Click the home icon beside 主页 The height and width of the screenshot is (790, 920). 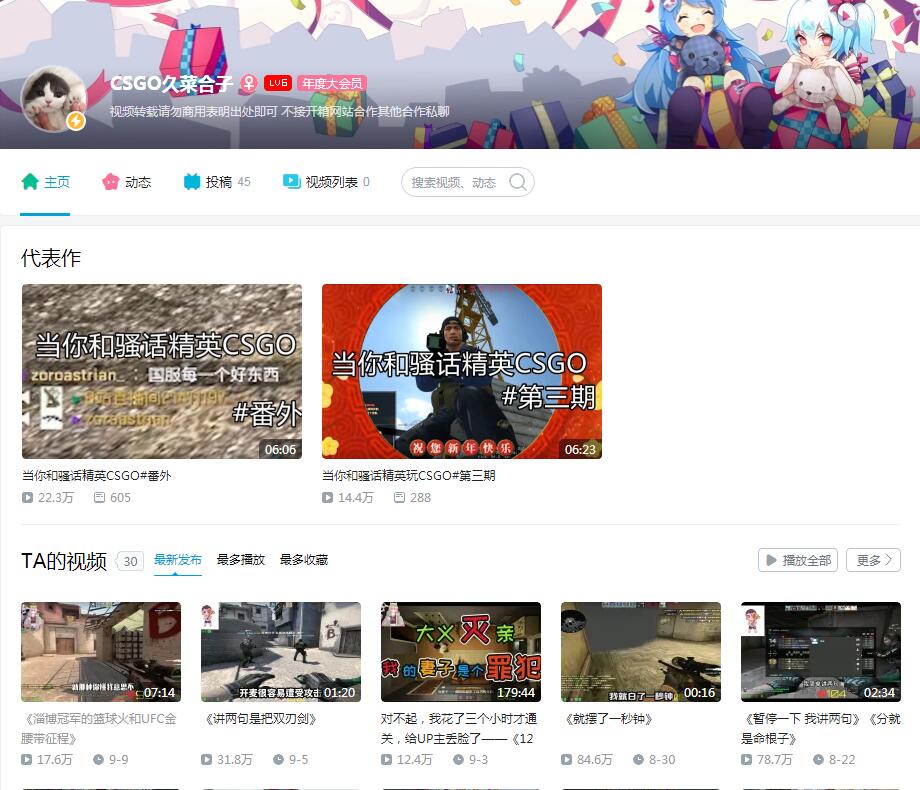(30, 182)
